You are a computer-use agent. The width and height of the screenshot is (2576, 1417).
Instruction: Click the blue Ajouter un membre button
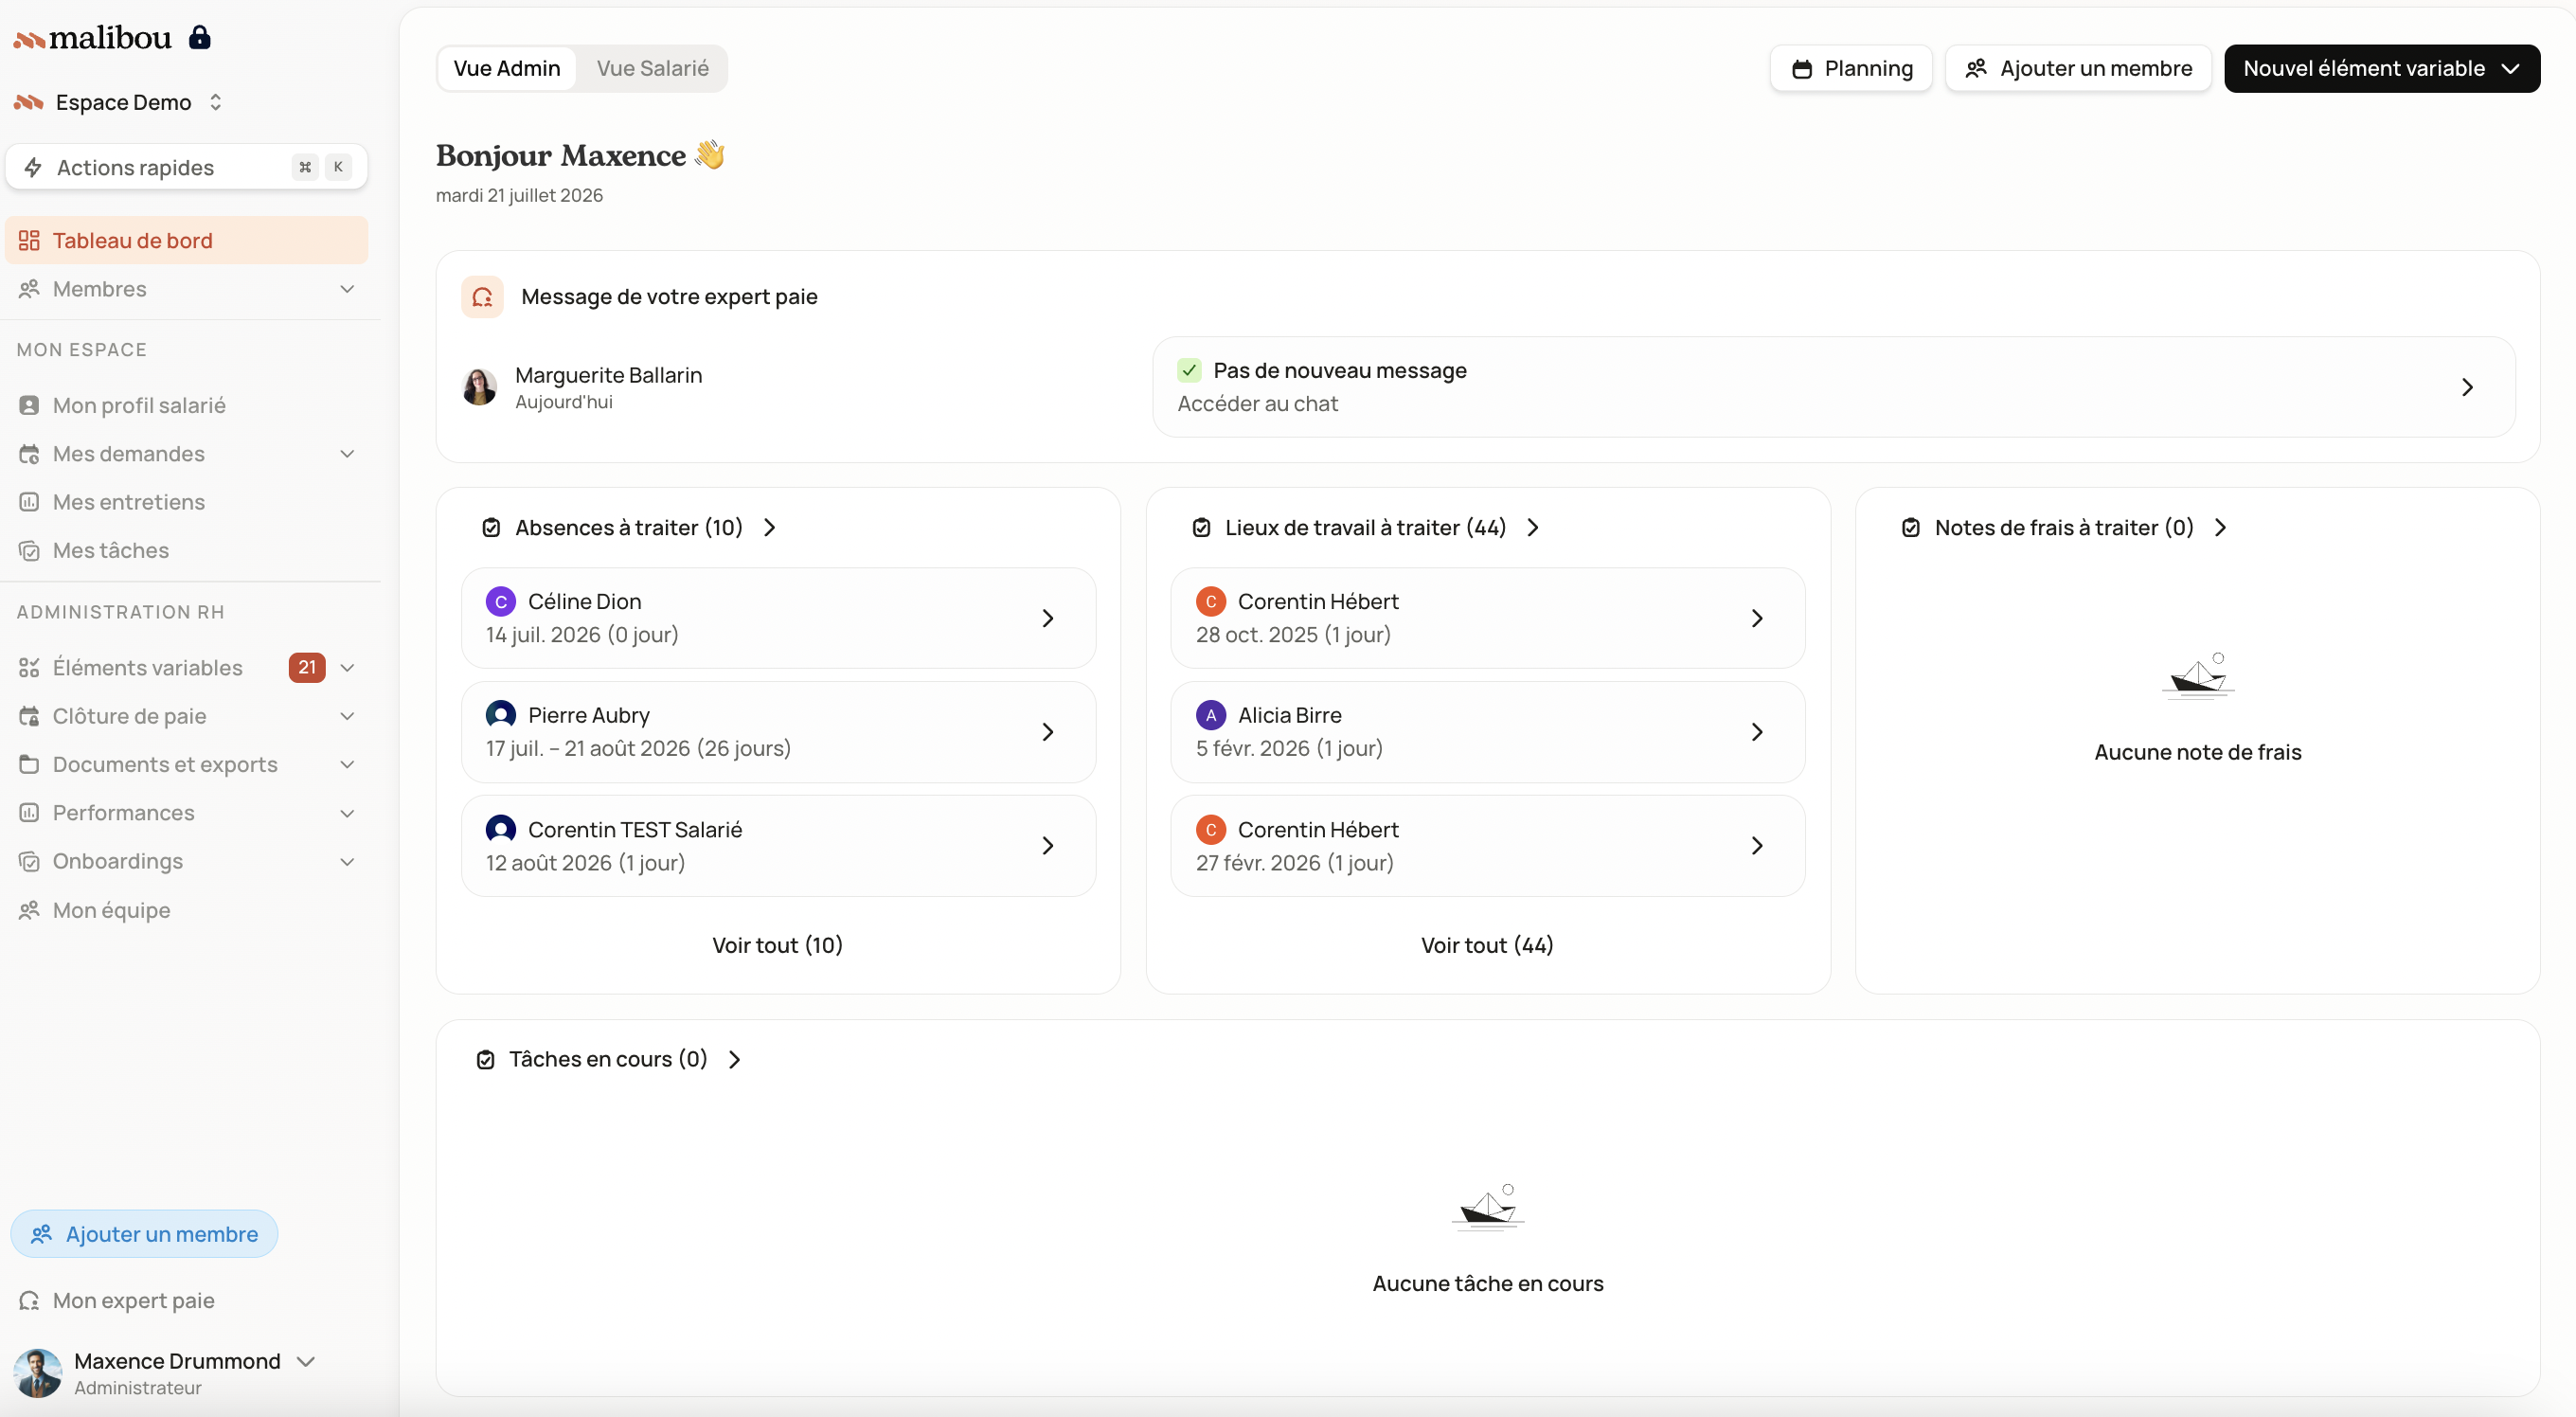(x=145, y=1234)
